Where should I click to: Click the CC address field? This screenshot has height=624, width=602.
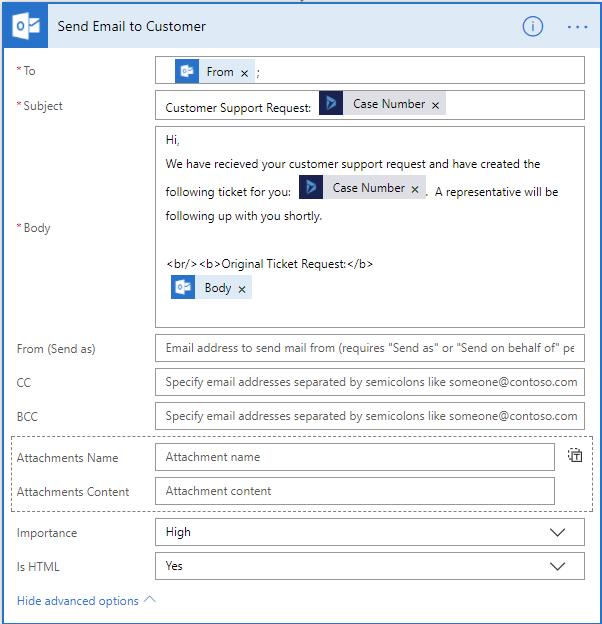369,382
